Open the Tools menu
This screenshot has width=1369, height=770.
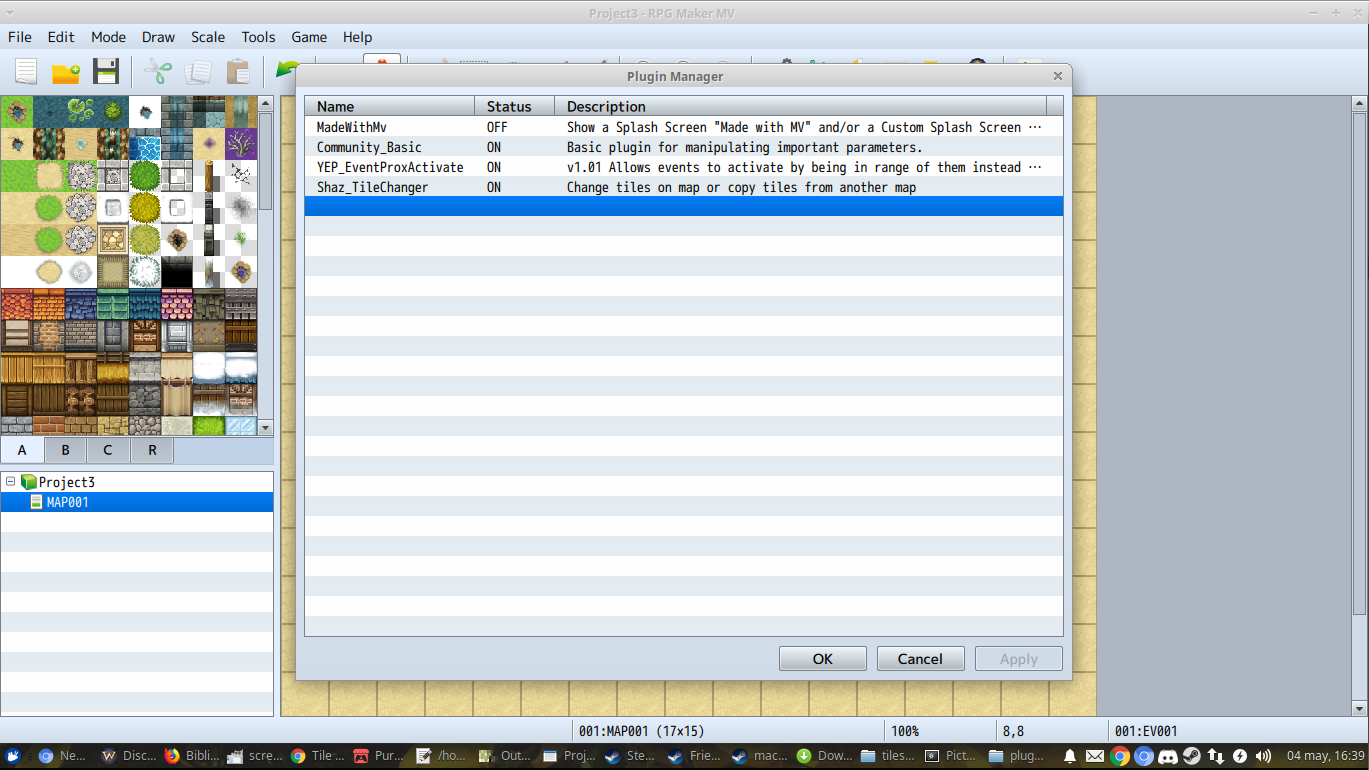258,37
